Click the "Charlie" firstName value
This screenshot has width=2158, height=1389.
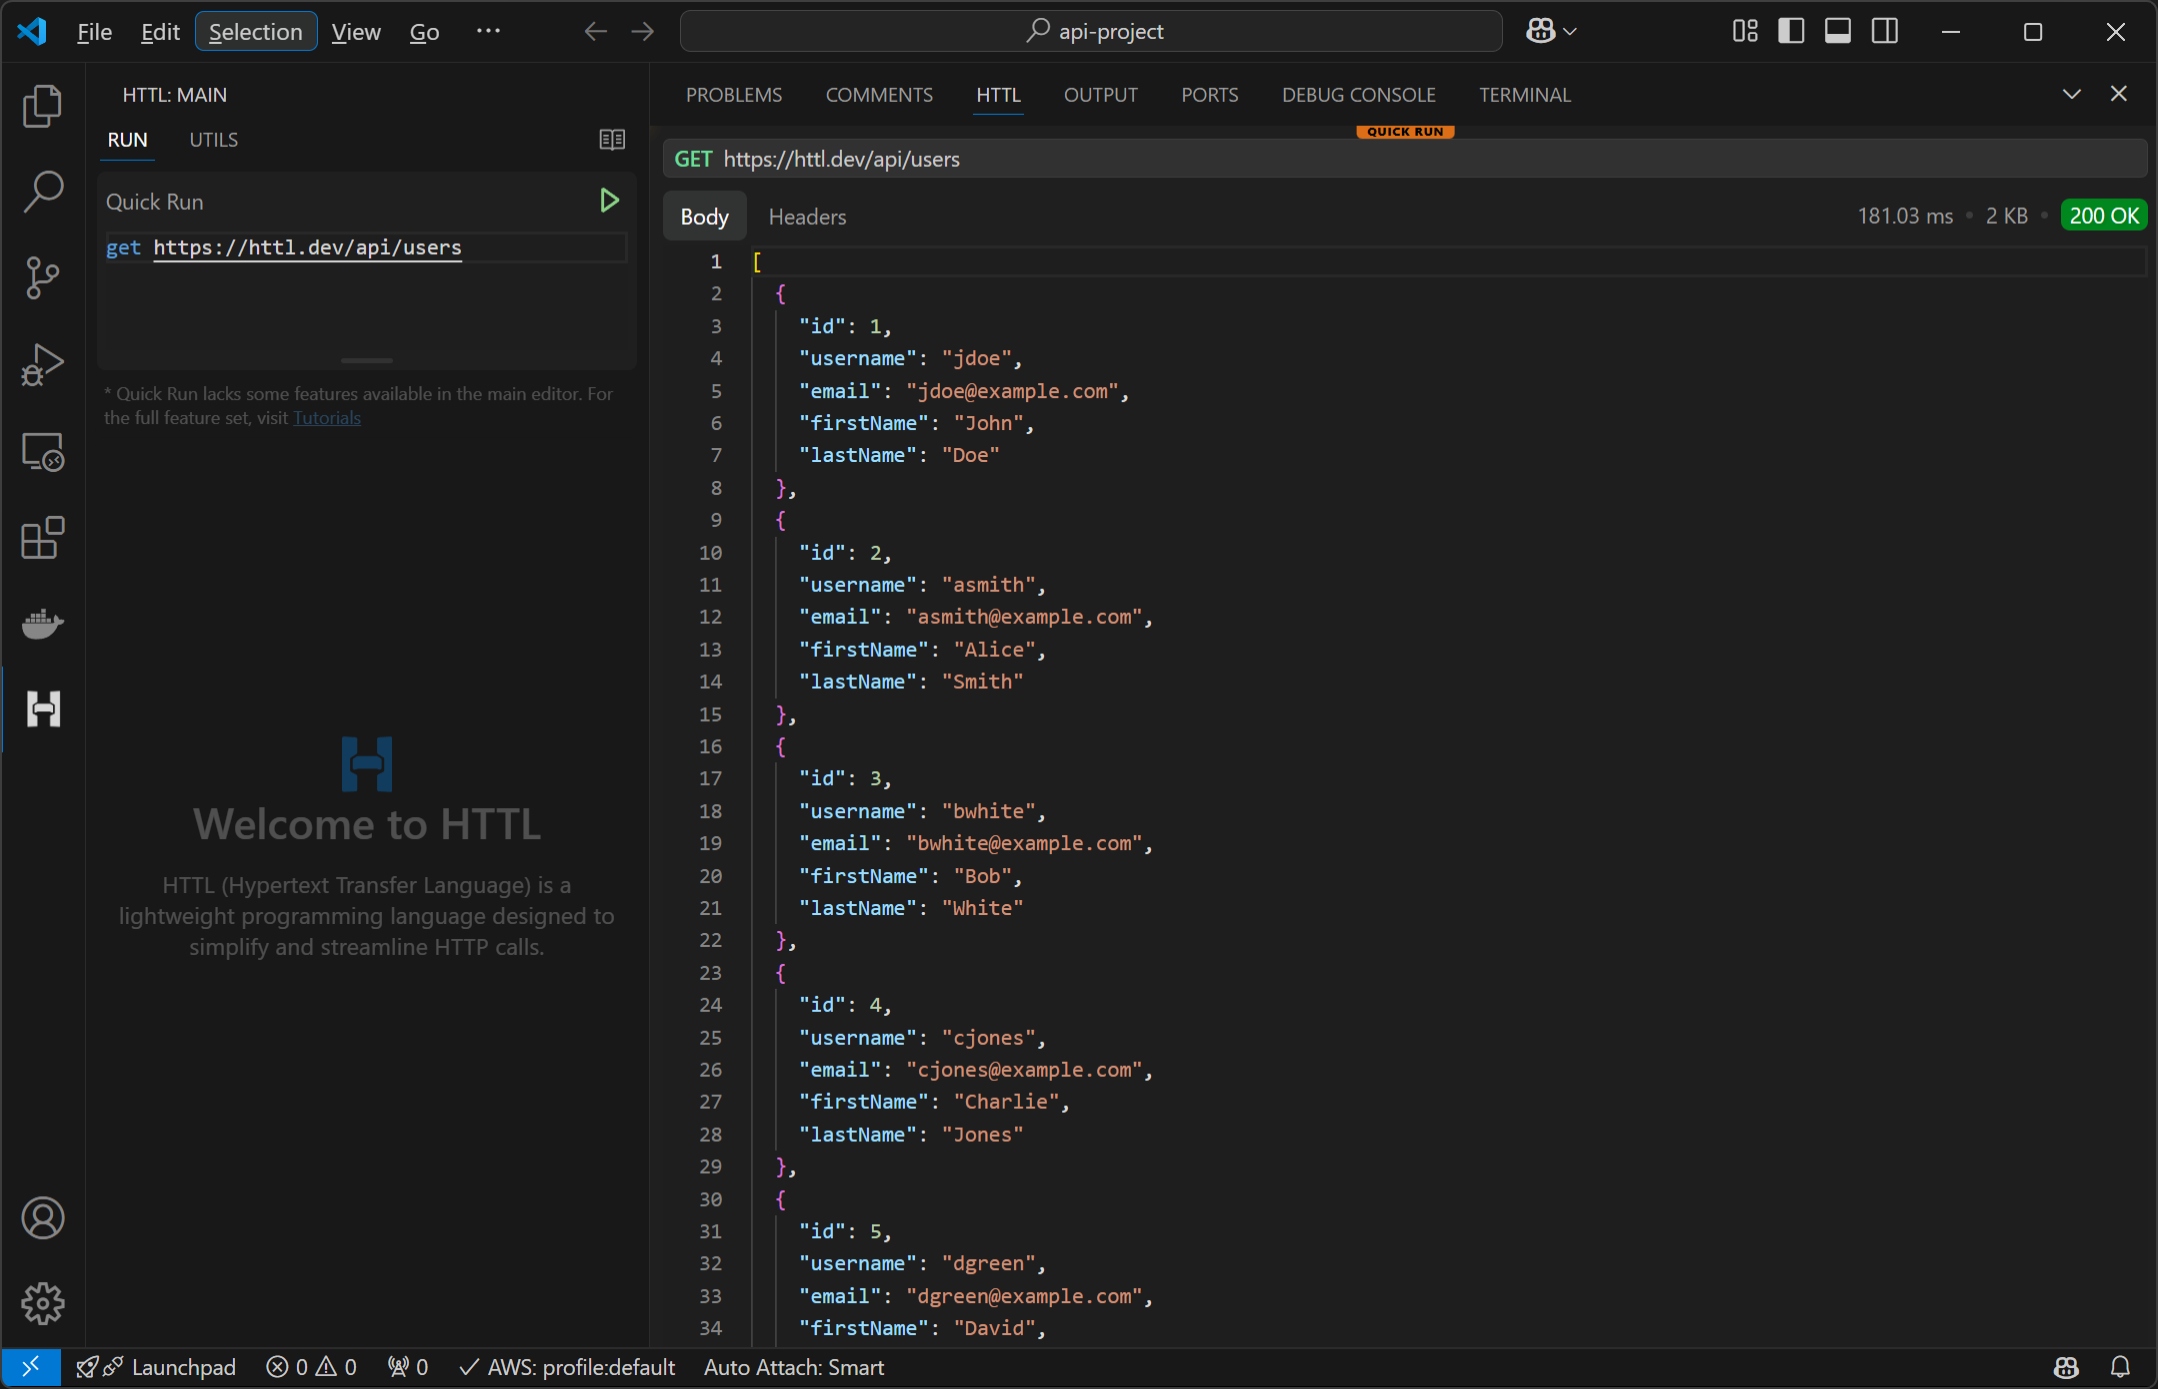pos(1005,1102)
